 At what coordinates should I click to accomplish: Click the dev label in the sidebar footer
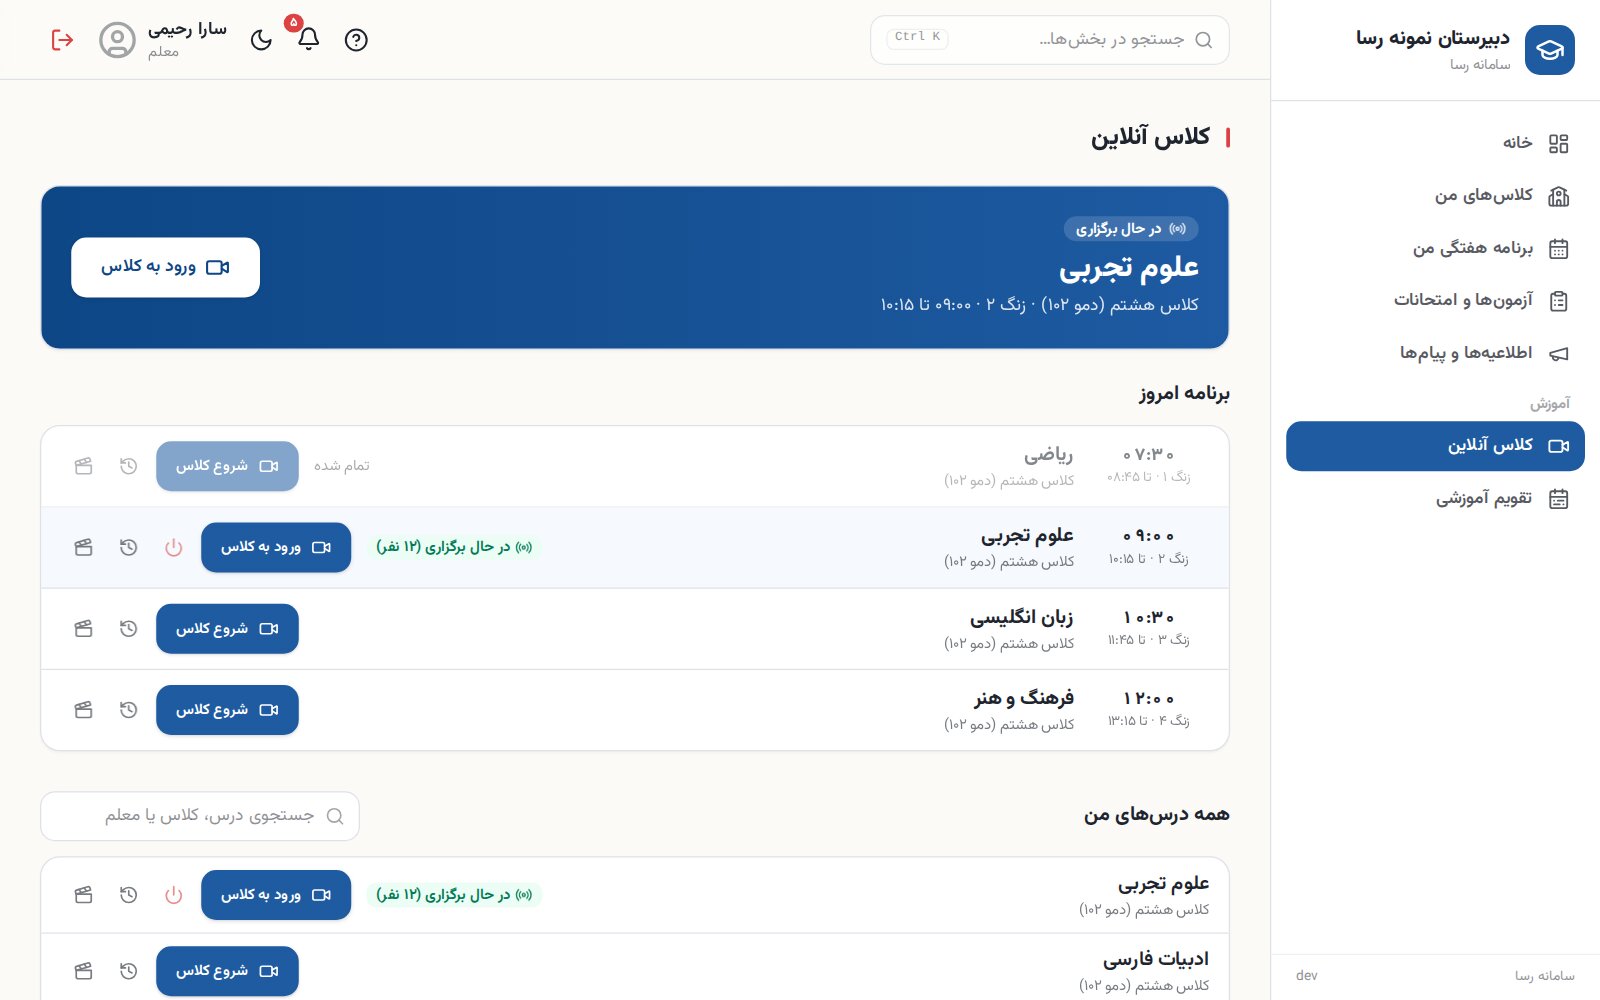(x=1306, y=976)
